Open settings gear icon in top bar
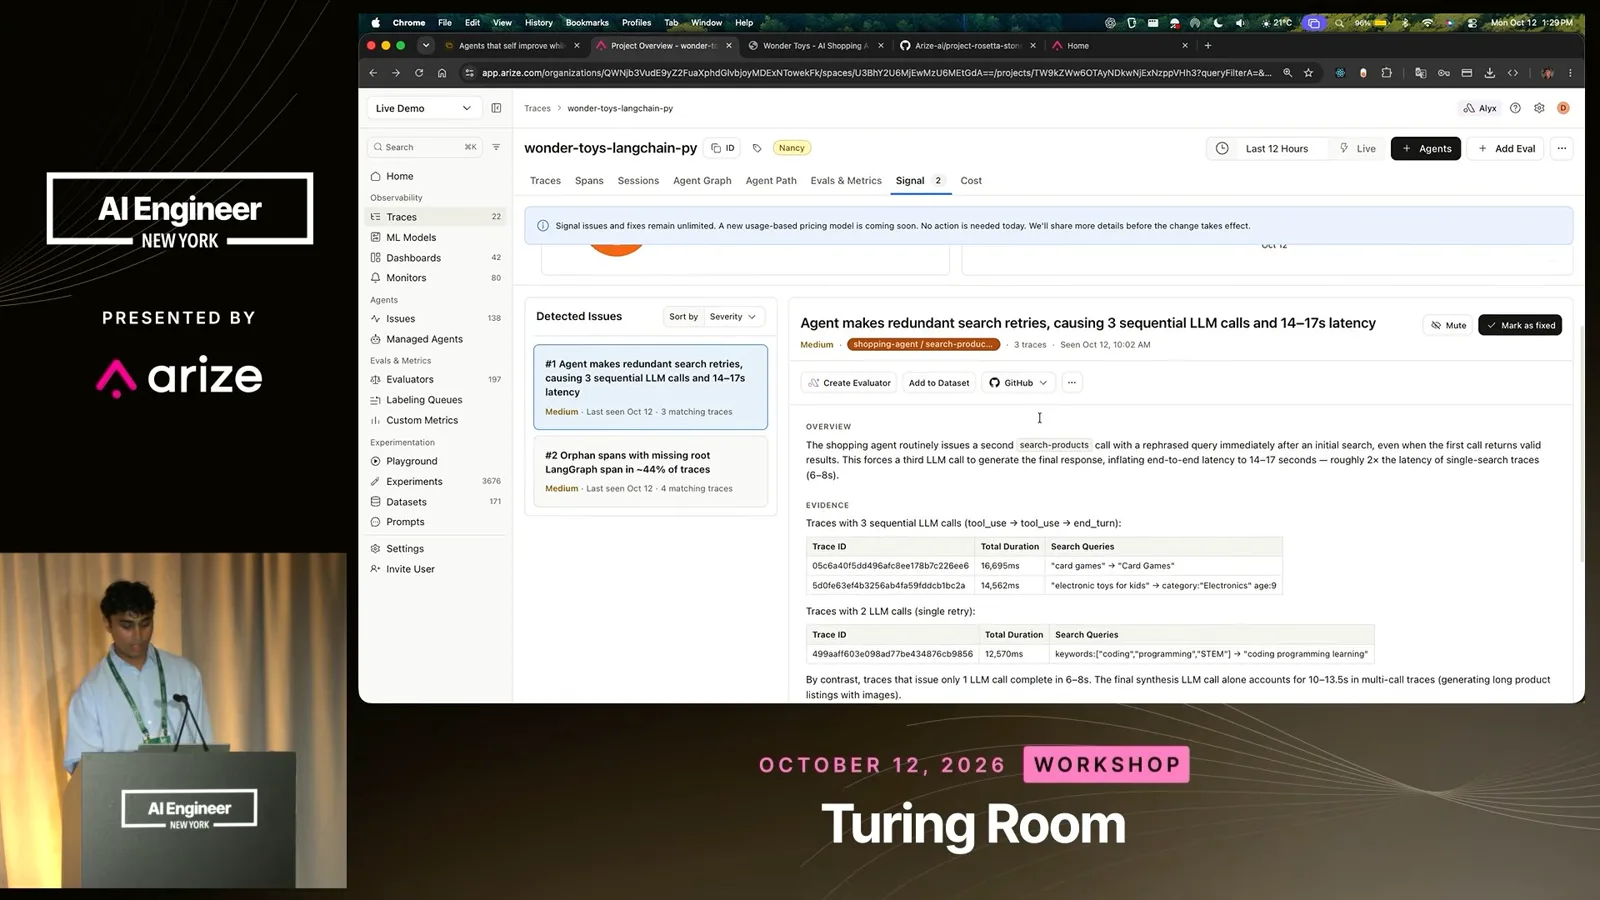 click(x=1539, y=108)
